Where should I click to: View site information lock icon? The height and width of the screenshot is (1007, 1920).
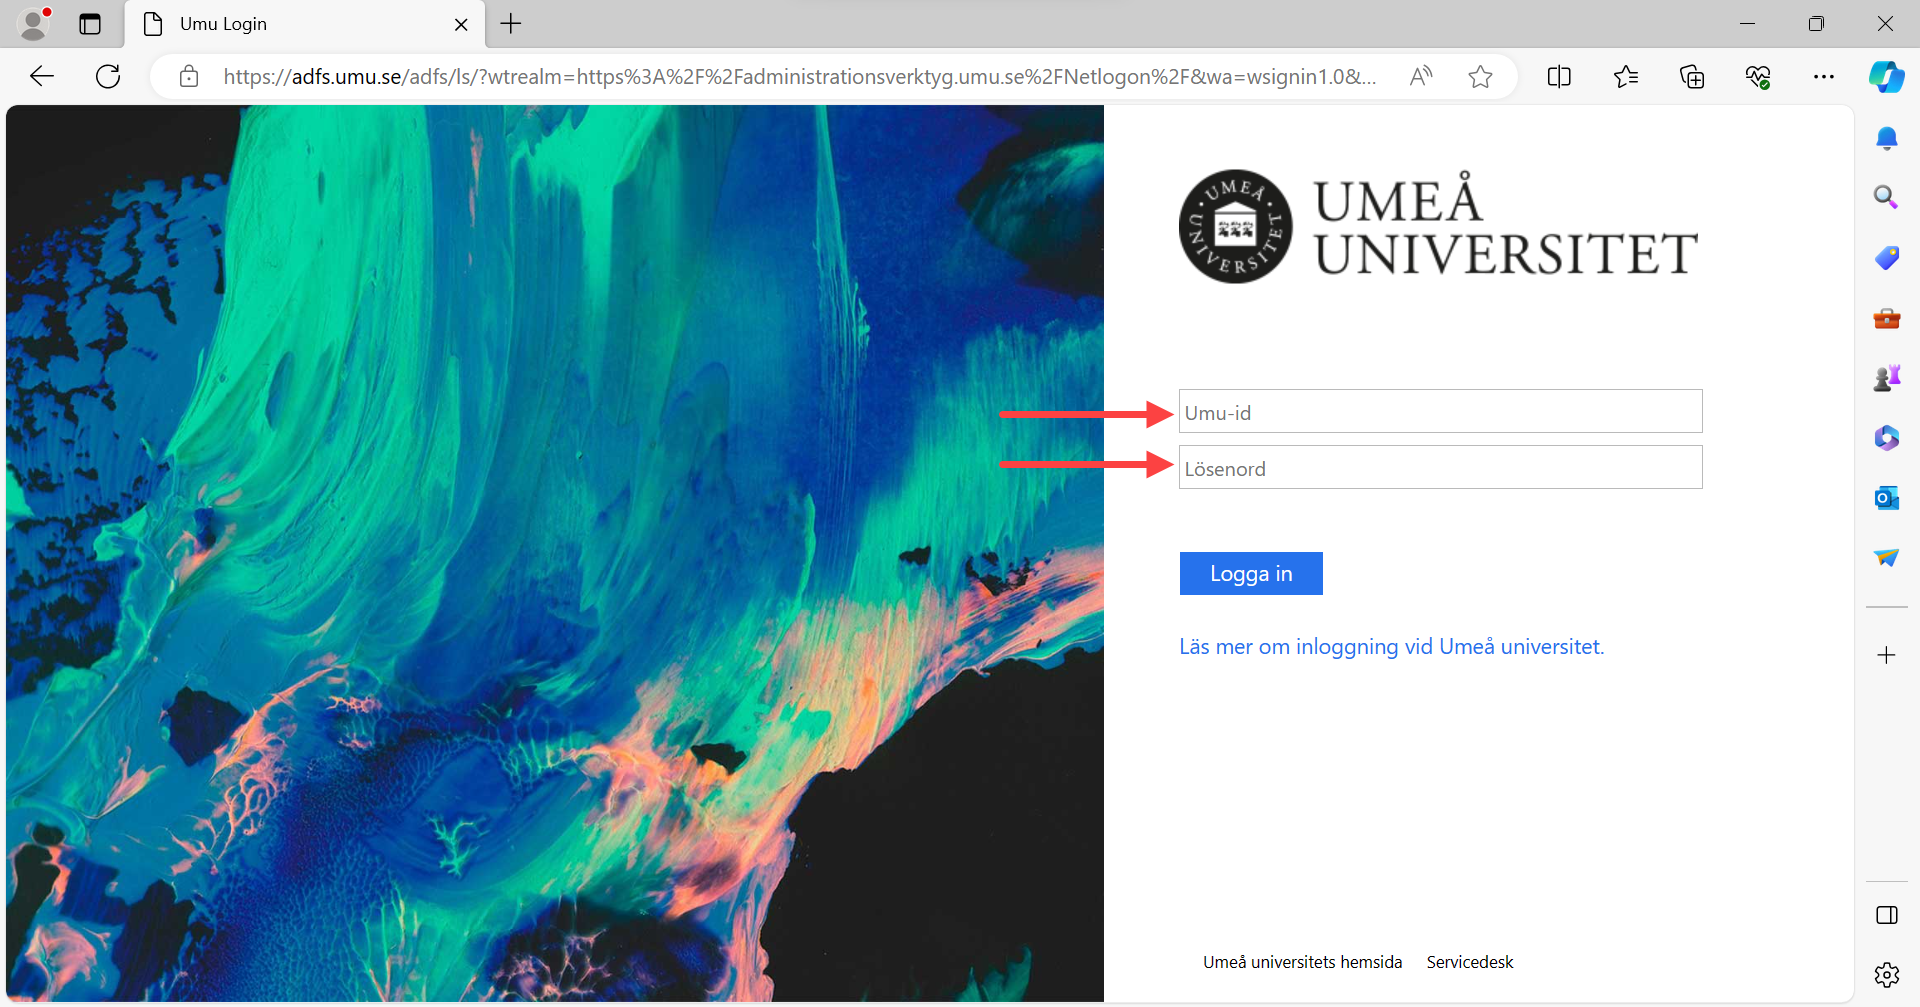coord(189,76)
